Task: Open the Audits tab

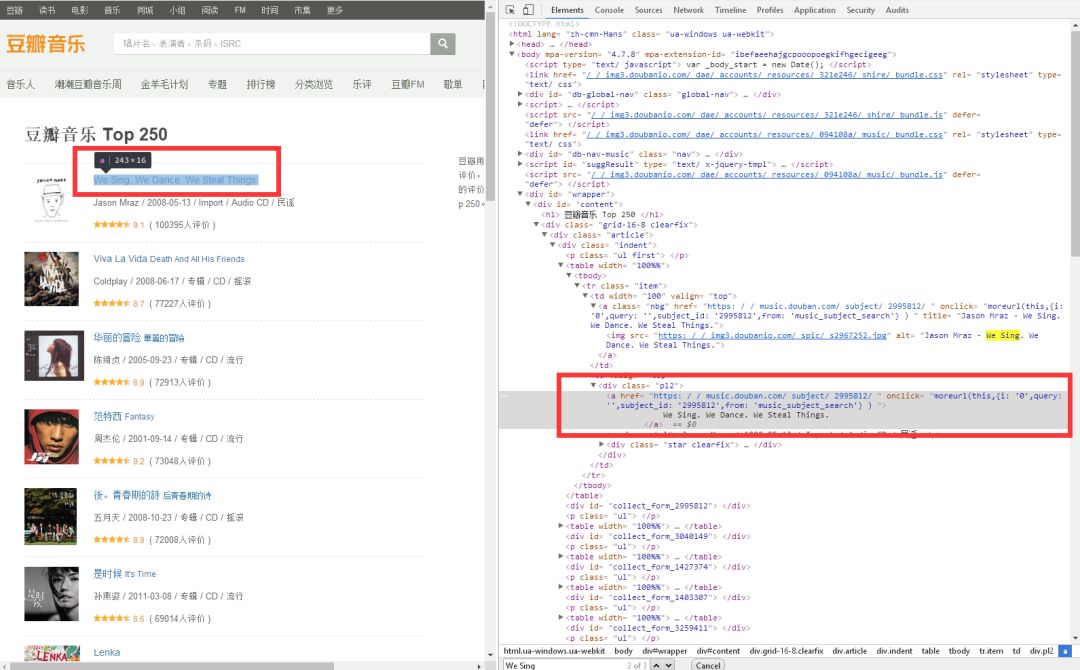Action: 897,10
